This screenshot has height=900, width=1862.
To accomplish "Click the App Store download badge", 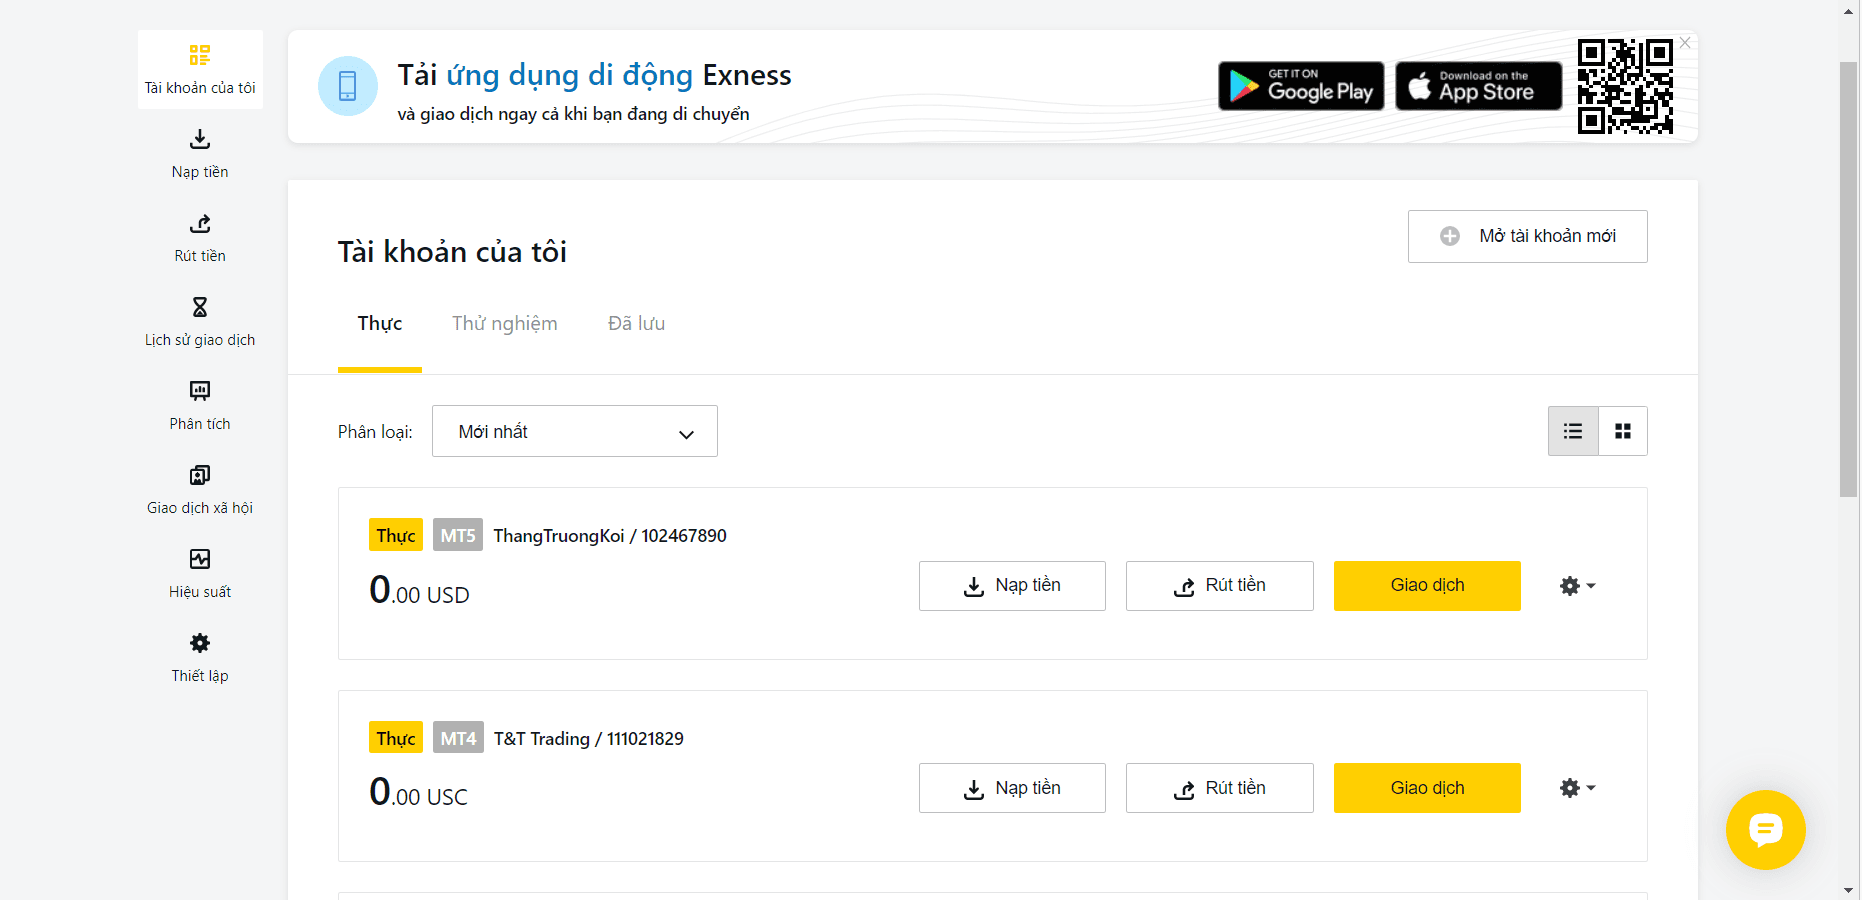I will point(1479,86).
